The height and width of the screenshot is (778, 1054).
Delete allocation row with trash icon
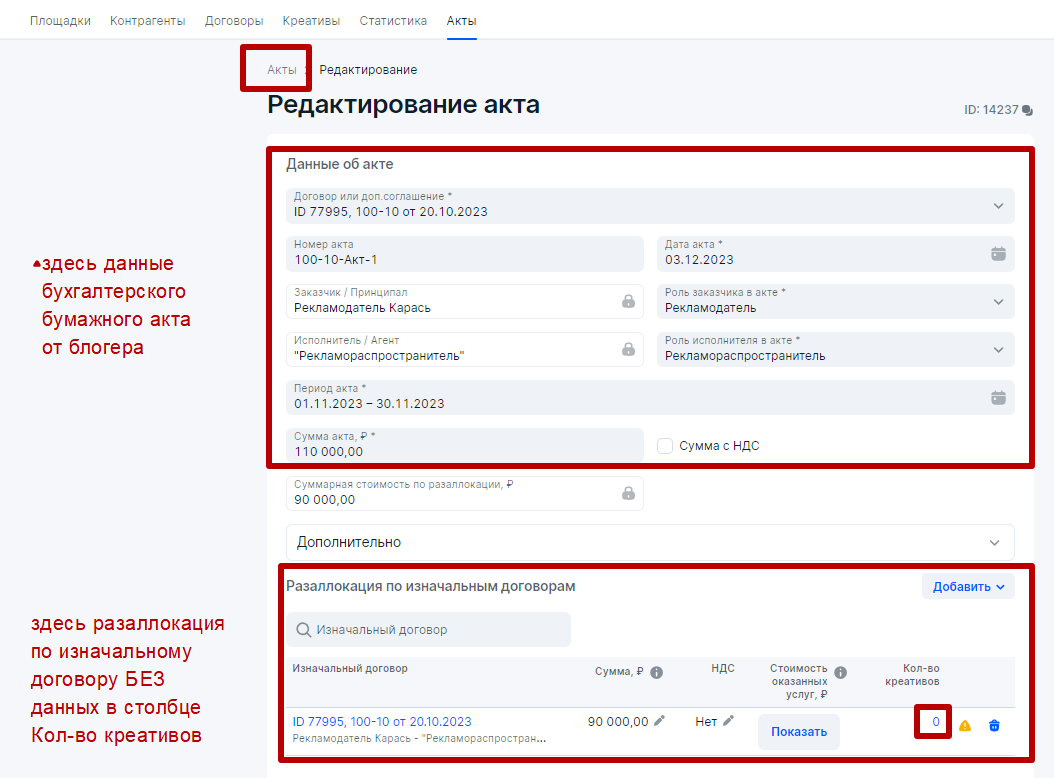(994, 726)
